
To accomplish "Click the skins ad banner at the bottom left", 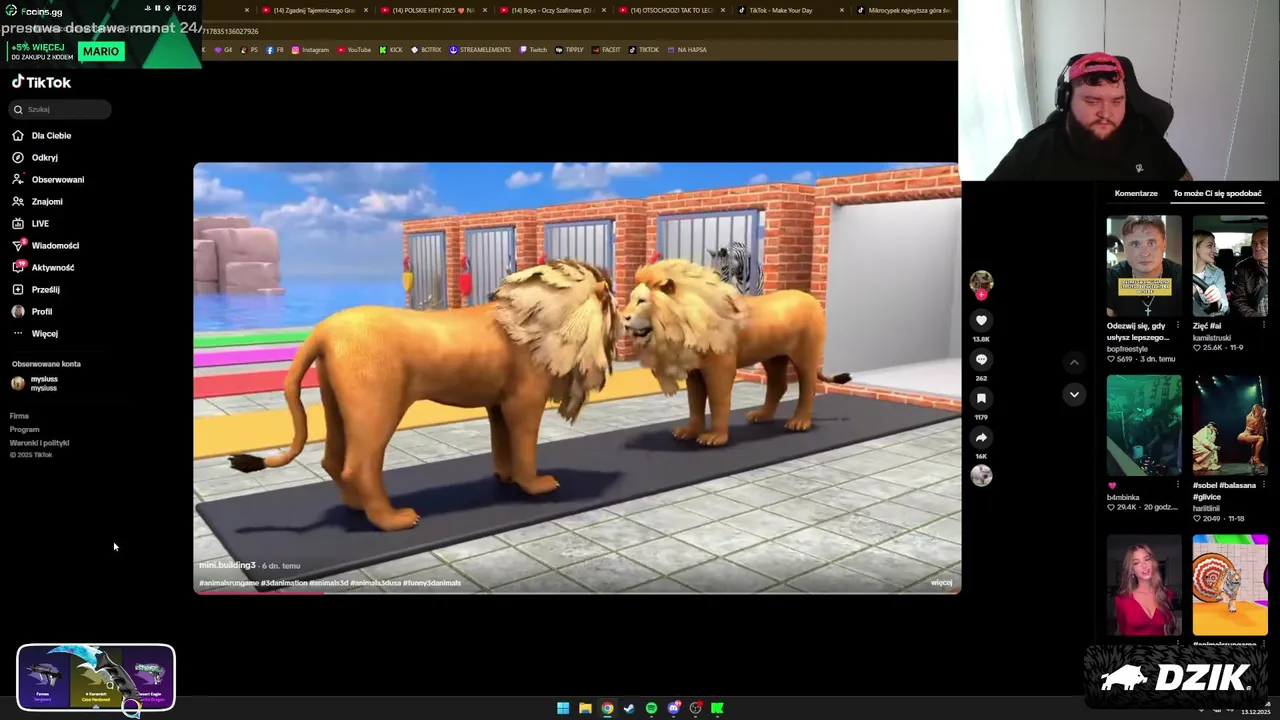I will [x=96, y=677].
